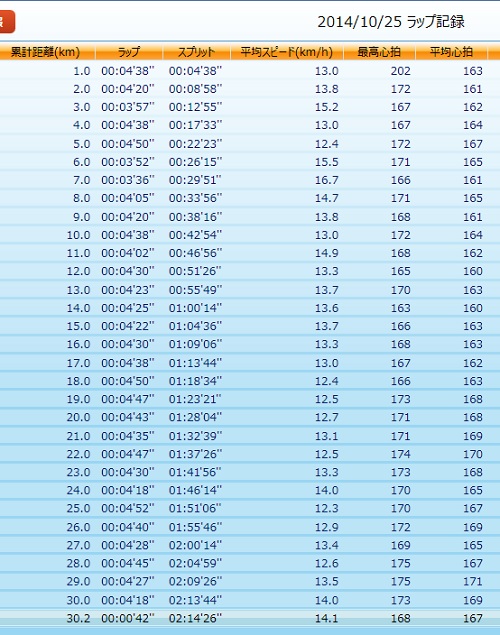The height and width of the screenshot is (635, 500).
Task: Select average speed 14.1 in last row
Action: point(327,618)
